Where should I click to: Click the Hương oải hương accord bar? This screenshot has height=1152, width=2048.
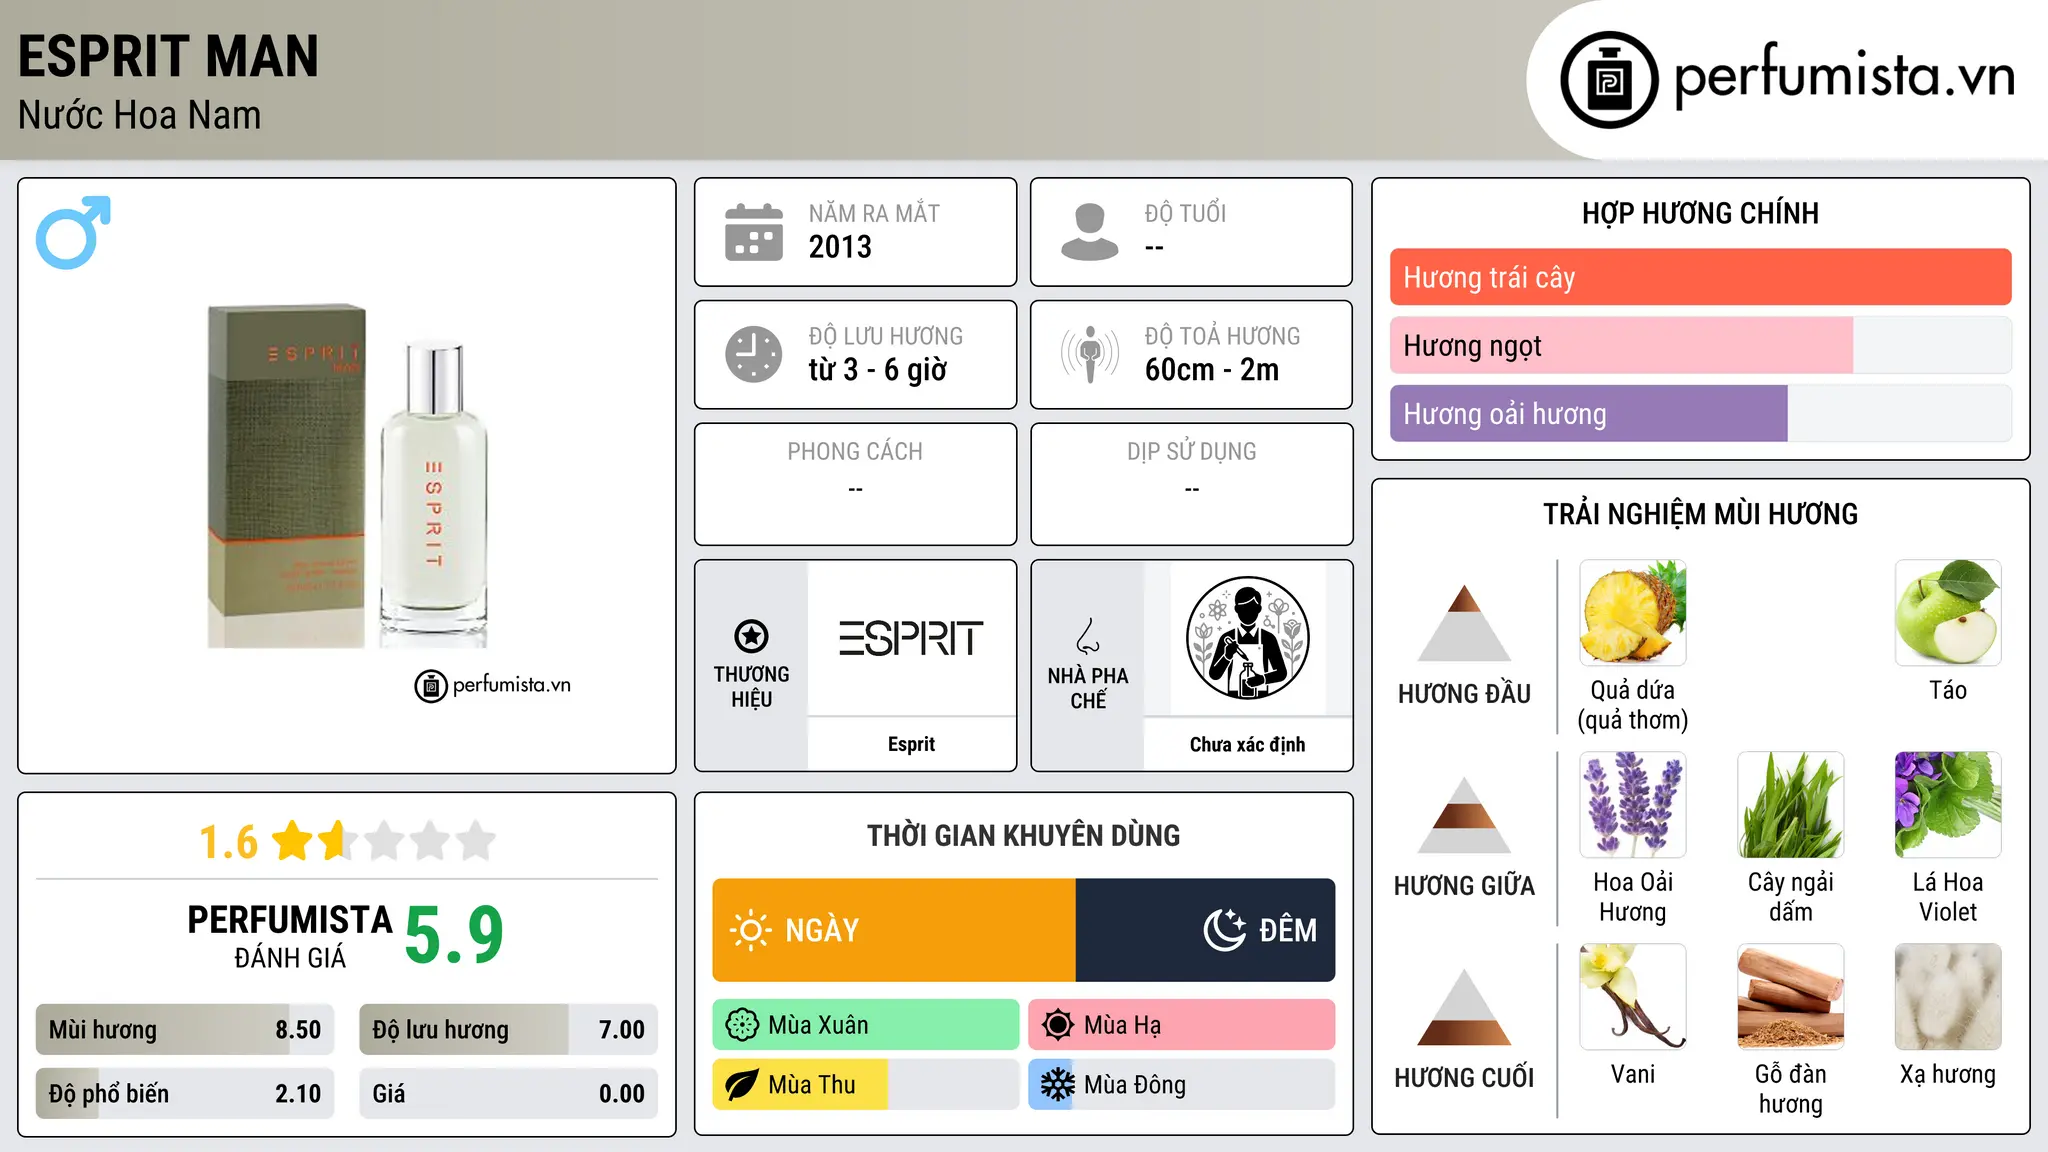coord(1700,413)
